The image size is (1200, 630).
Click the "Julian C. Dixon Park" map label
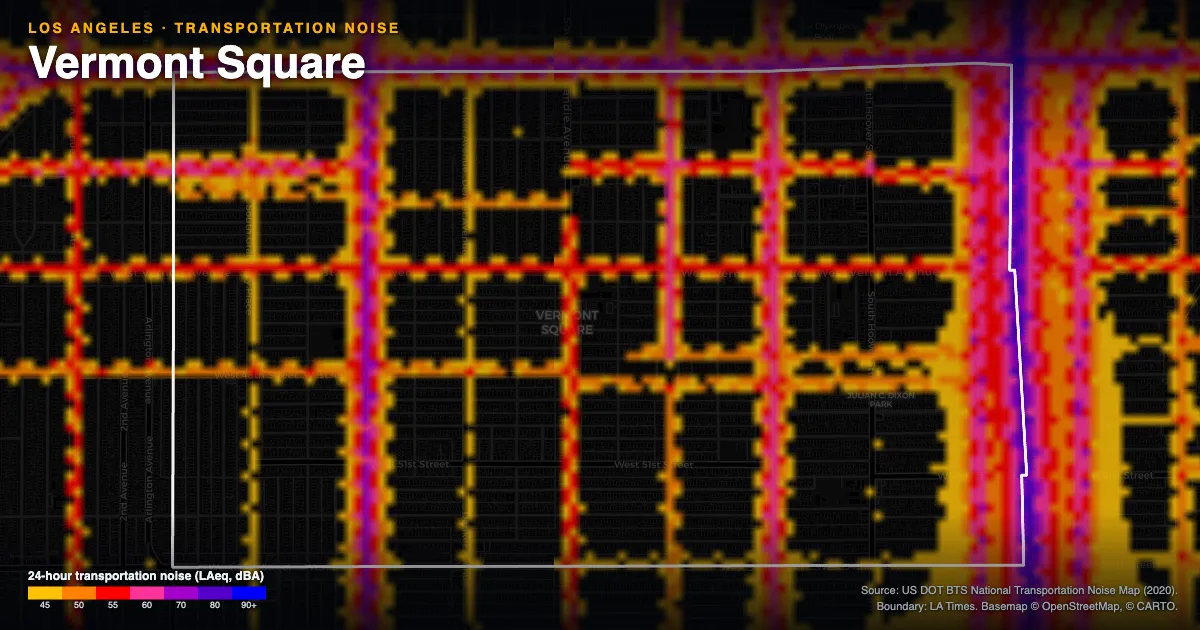coord(881,400)
